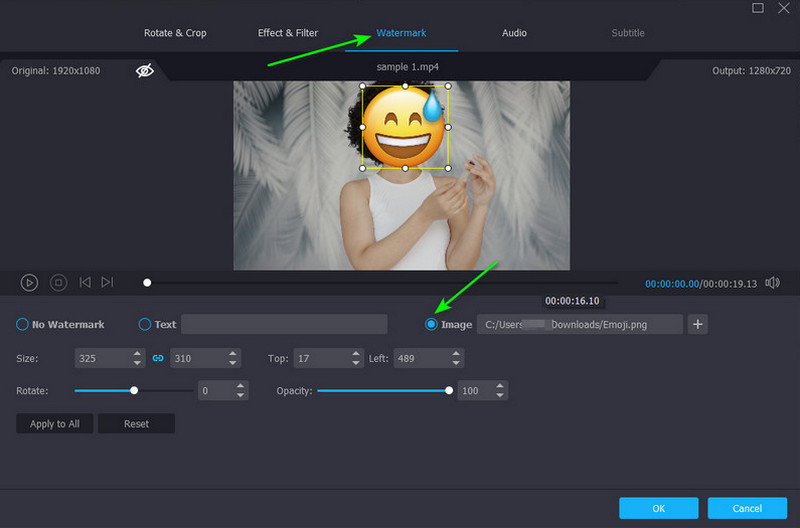The image size is (800, 528).
Task: Toggle the aspect ratio link icon
Action: pyautogui.click(x=157, y=358)
